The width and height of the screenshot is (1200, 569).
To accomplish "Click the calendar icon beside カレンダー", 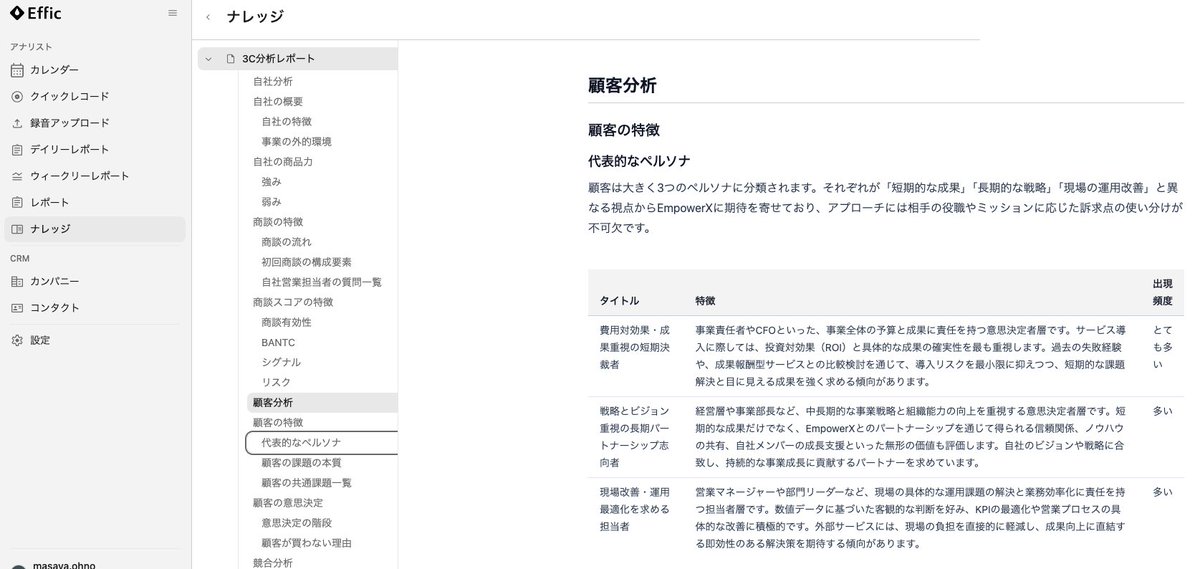I will [x=17, y=70].
